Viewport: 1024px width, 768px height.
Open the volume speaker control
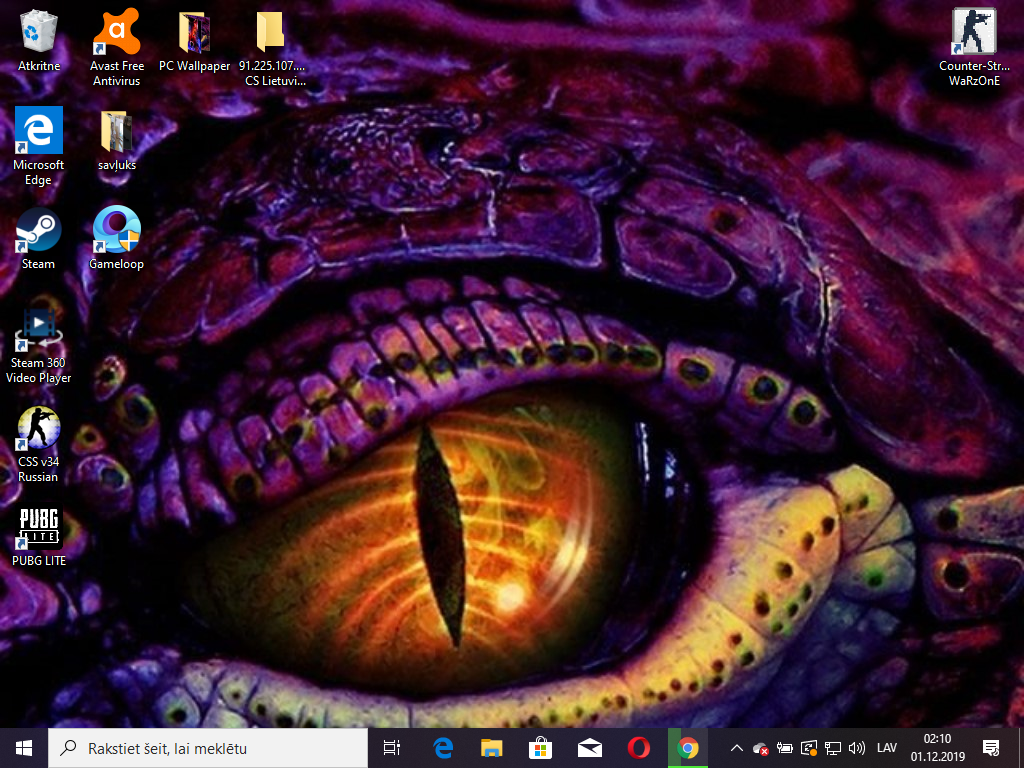pyautogui.click(x=856, y=748)
